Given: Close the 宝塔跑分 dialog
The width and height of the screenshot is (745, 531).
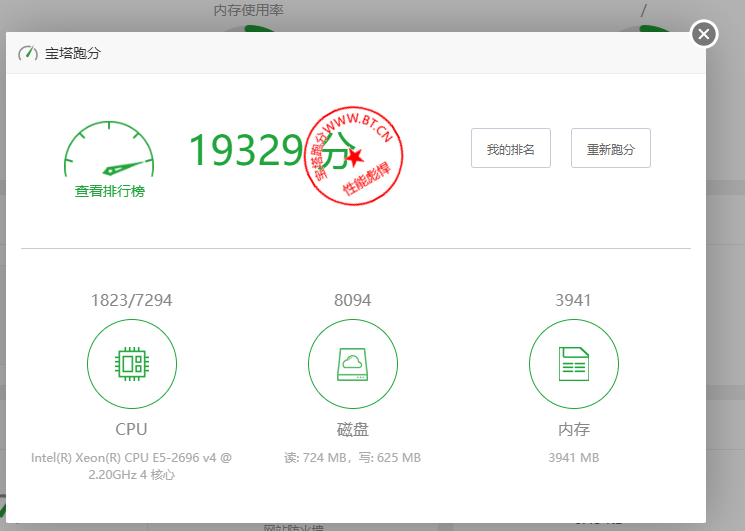Looking at the screenshot, I should click(704, 34).
